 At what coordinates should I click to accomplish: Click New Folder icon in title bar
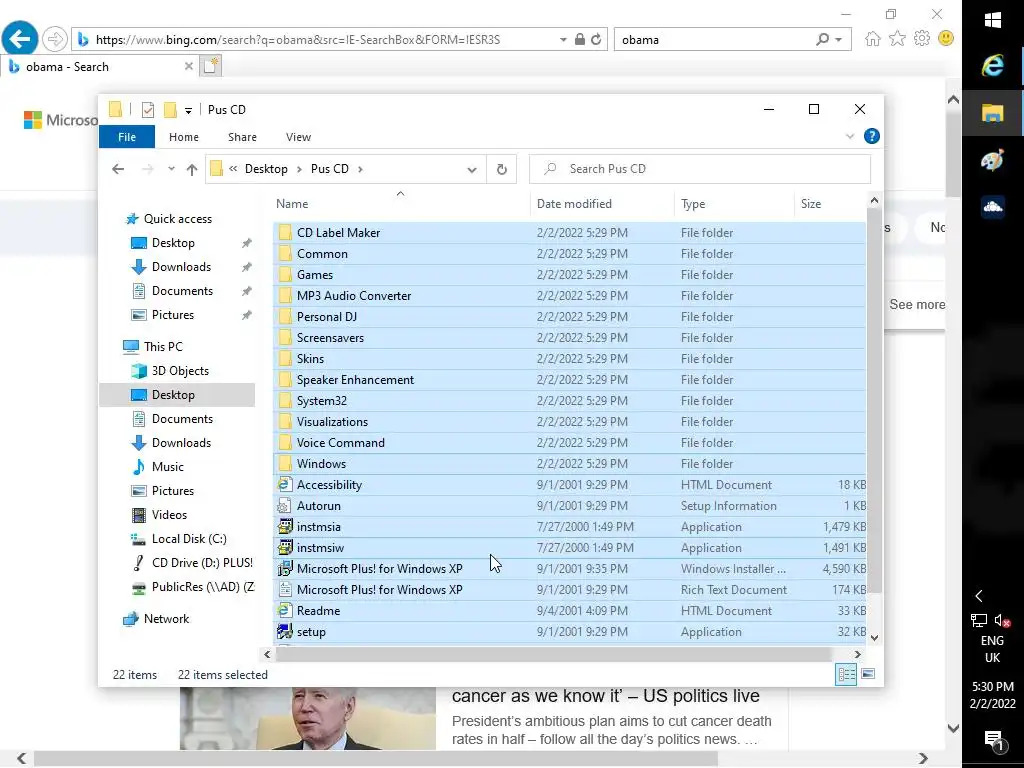coord(170,110)
